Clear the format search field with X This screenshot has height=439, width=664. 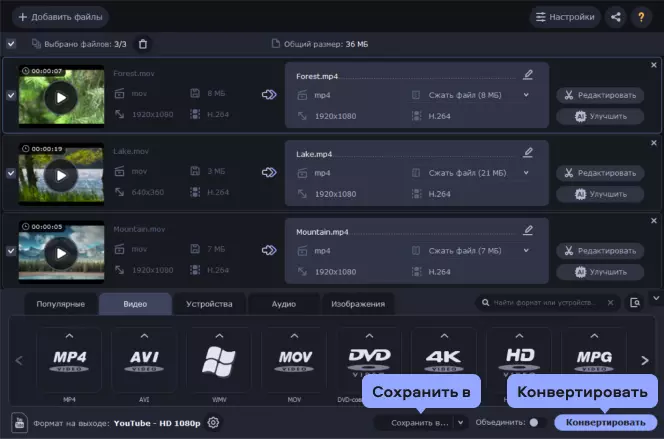[610, 303]
